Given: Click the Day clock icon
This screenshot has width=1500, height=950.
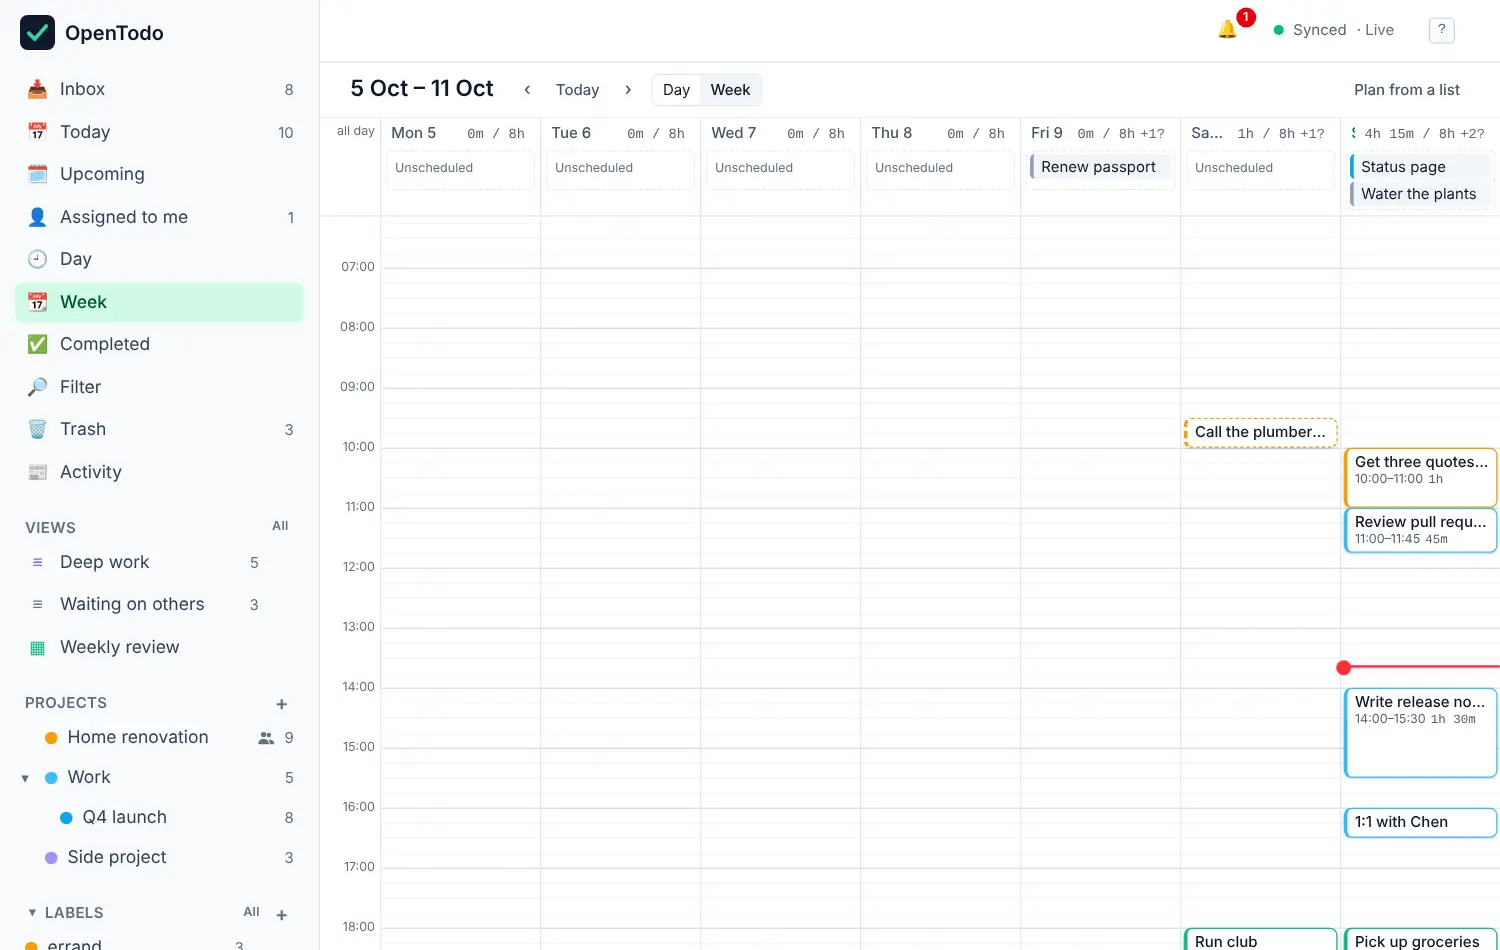Looking at the screenshot, I should pos(37,259).
